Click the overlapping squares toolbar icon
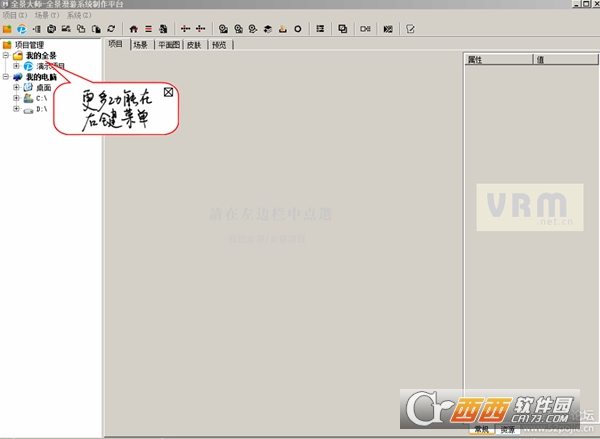The width and height of the screenshot is (600, 439). 342,29
